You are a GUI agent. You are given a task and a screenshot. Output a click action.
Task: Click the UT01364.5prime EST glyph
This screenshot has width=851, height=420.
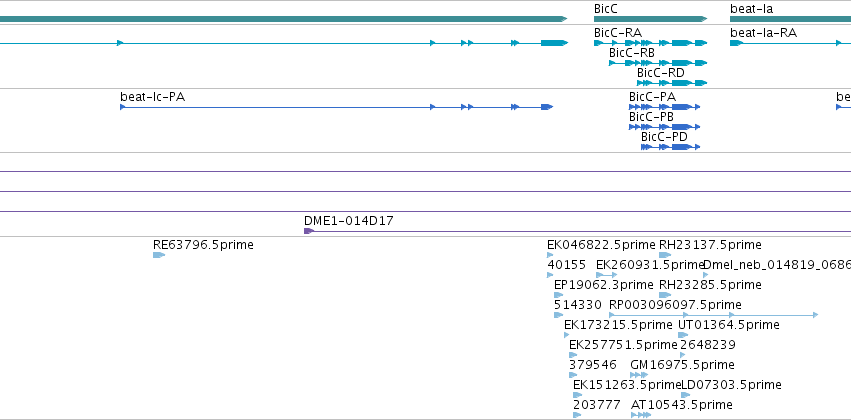click(x=683, y=335)
